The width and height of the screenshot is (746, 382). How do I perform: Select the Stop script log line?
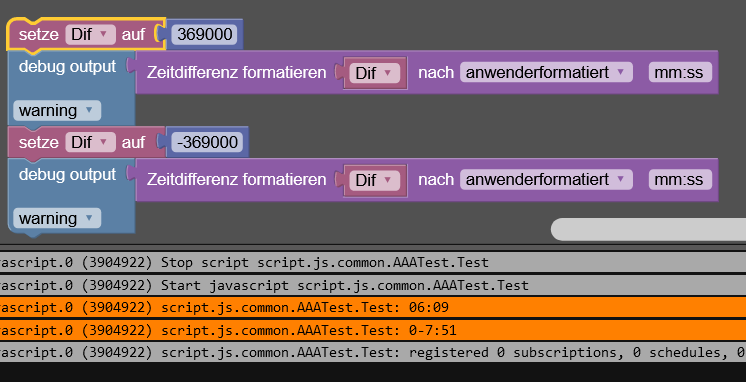(373, 262)
